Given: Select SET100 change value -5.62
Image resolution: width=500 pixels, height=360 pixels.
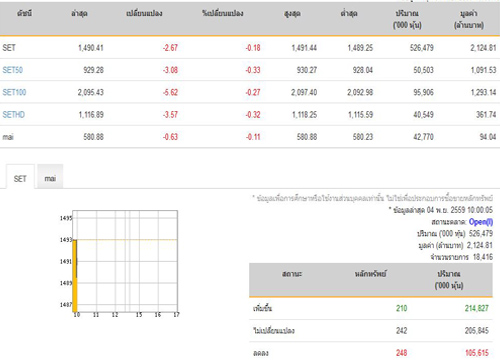Looking at the screenshot, I should [x=170, y=92].
